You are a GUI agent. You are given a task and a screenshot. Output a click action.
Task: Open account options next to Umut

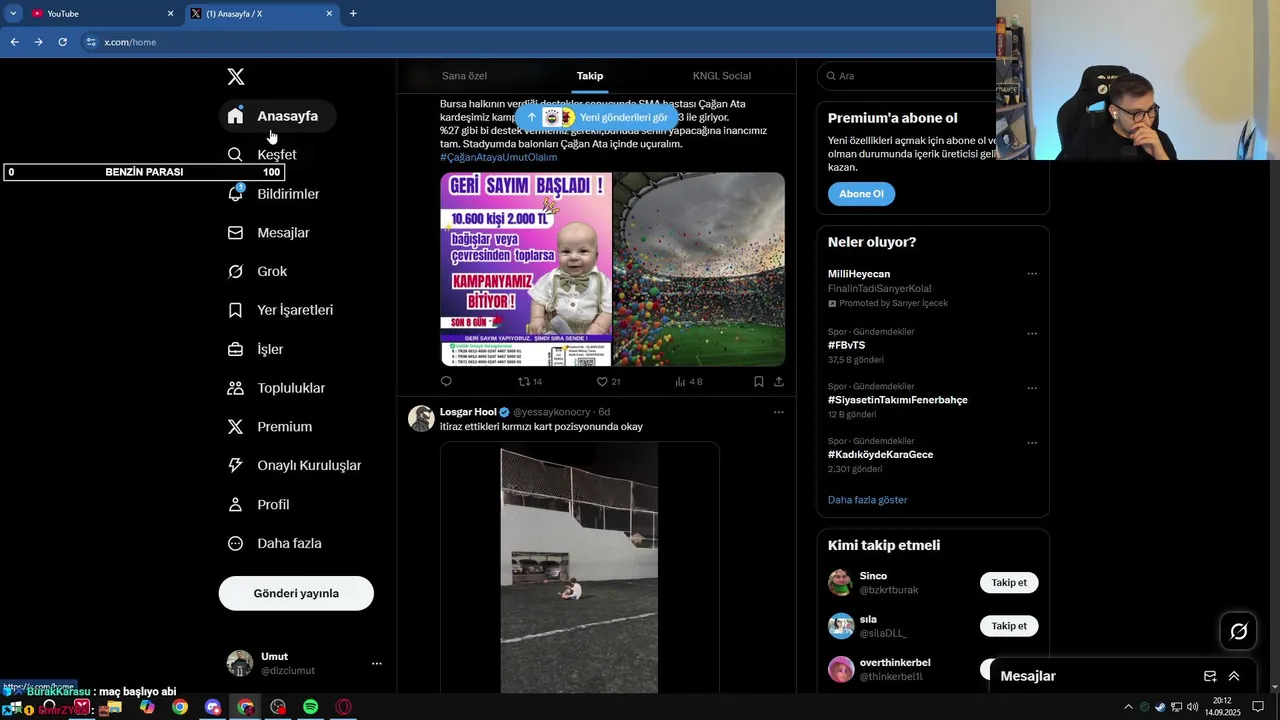coord(377,663)
